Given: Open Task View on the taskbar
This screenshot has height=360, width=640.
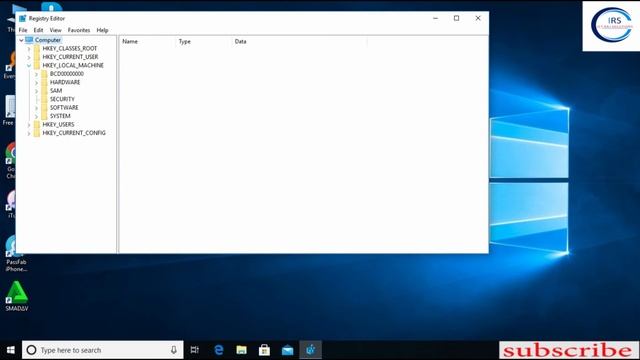Looking at the screenshot, I should [195, 350].
